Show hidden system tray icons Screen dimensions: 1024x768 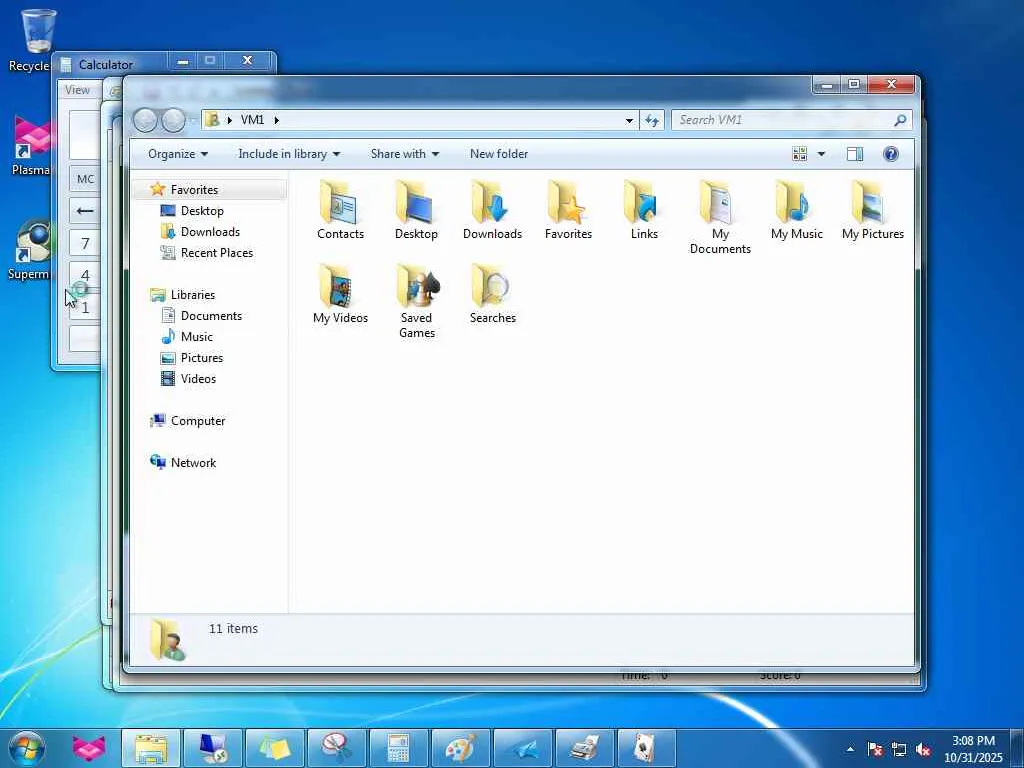click(850, 749)
